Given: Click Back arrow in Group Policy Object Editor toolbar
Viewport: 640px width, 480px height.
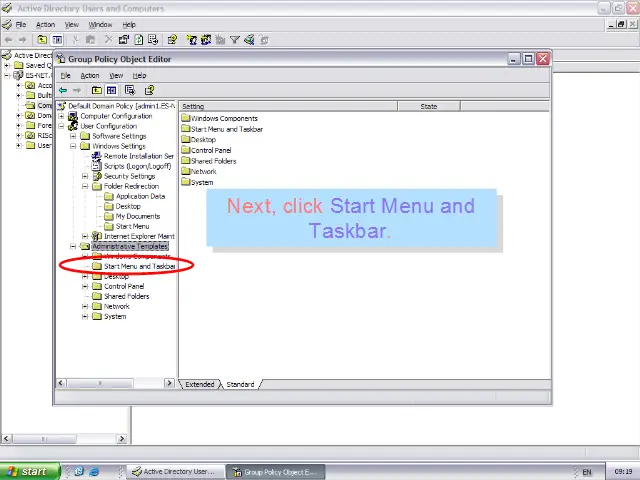Looking at the screenshot, I should coord(63,90).
